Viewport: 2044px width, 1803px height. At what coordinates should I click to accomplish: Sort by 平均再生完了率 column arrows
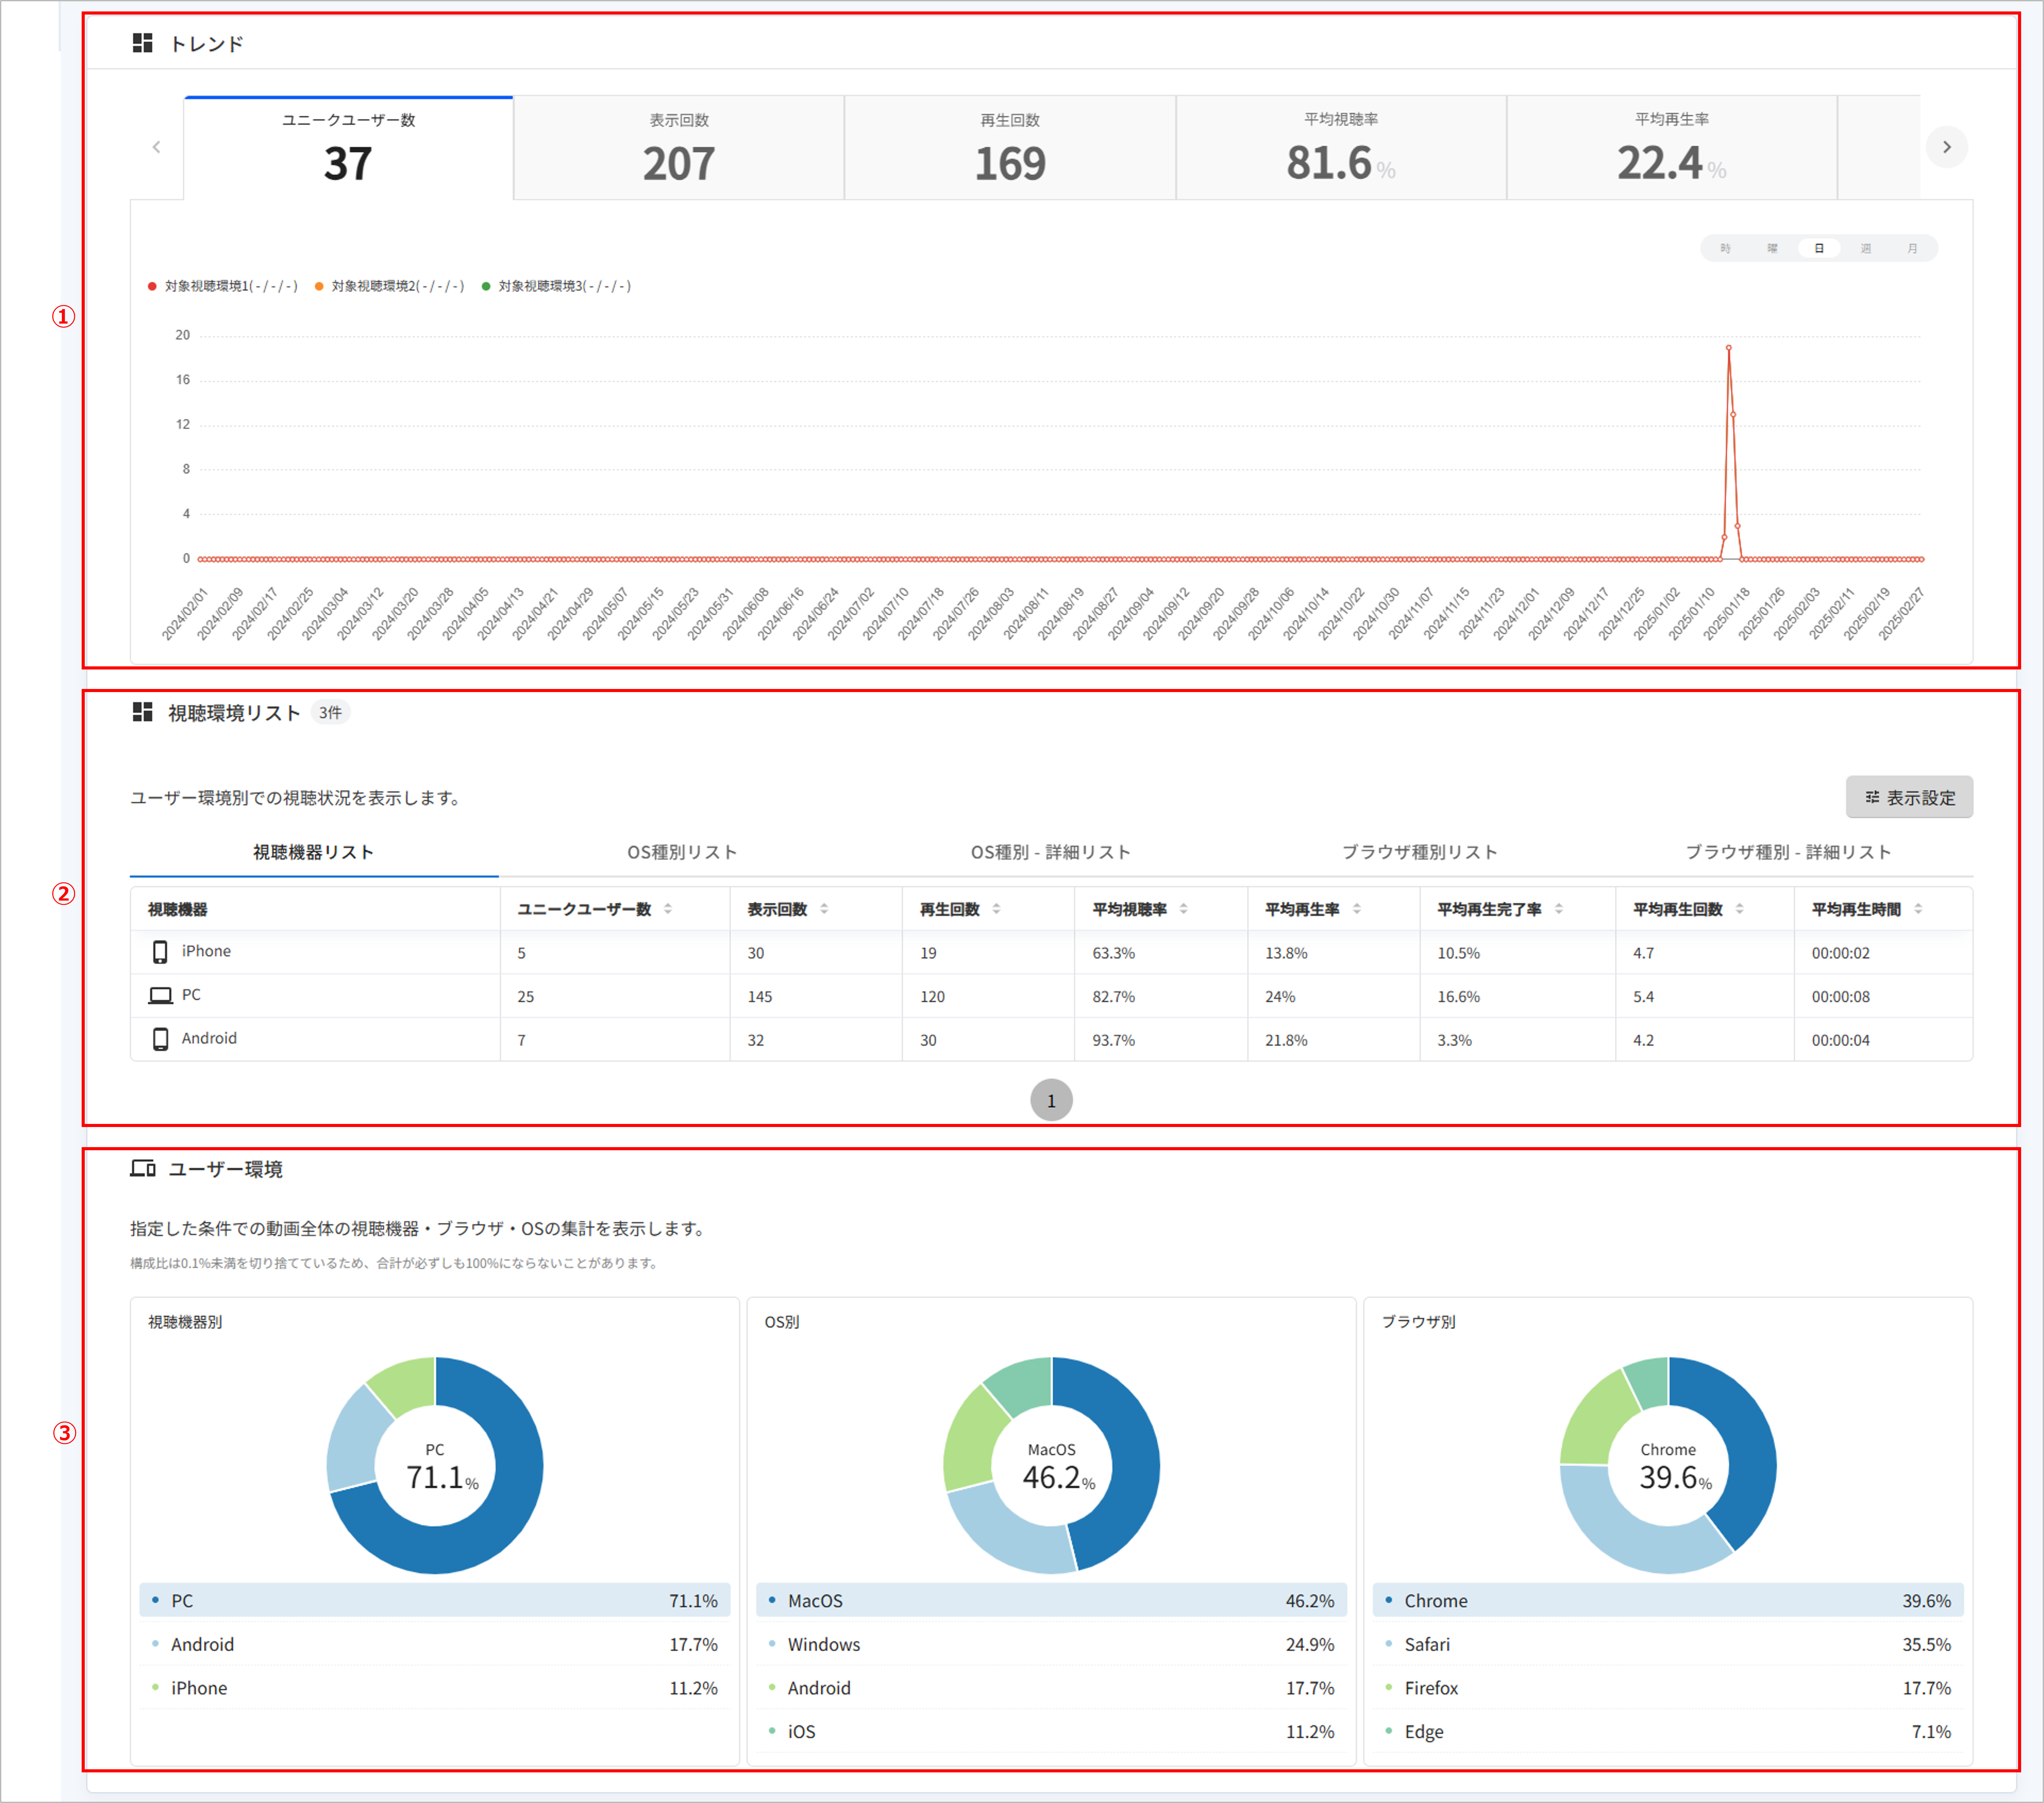click(x=1559, y=909)
